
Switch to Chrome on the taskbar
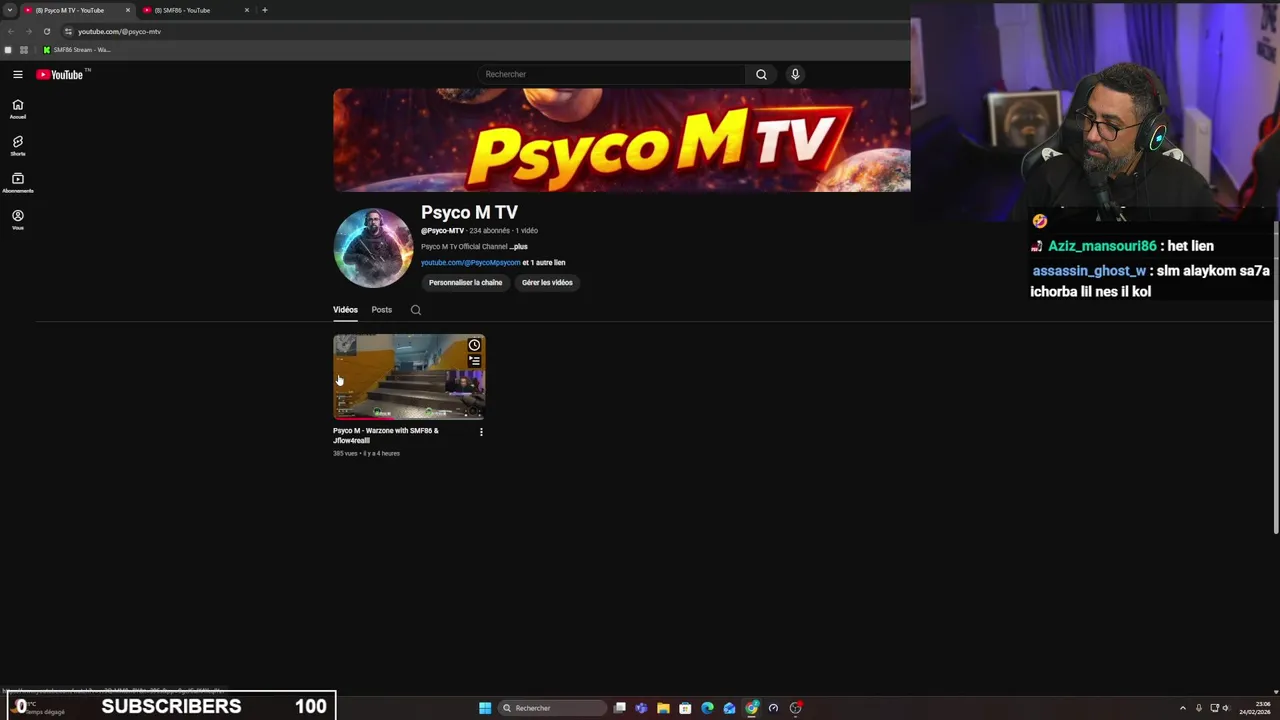(x=751, y=708)
